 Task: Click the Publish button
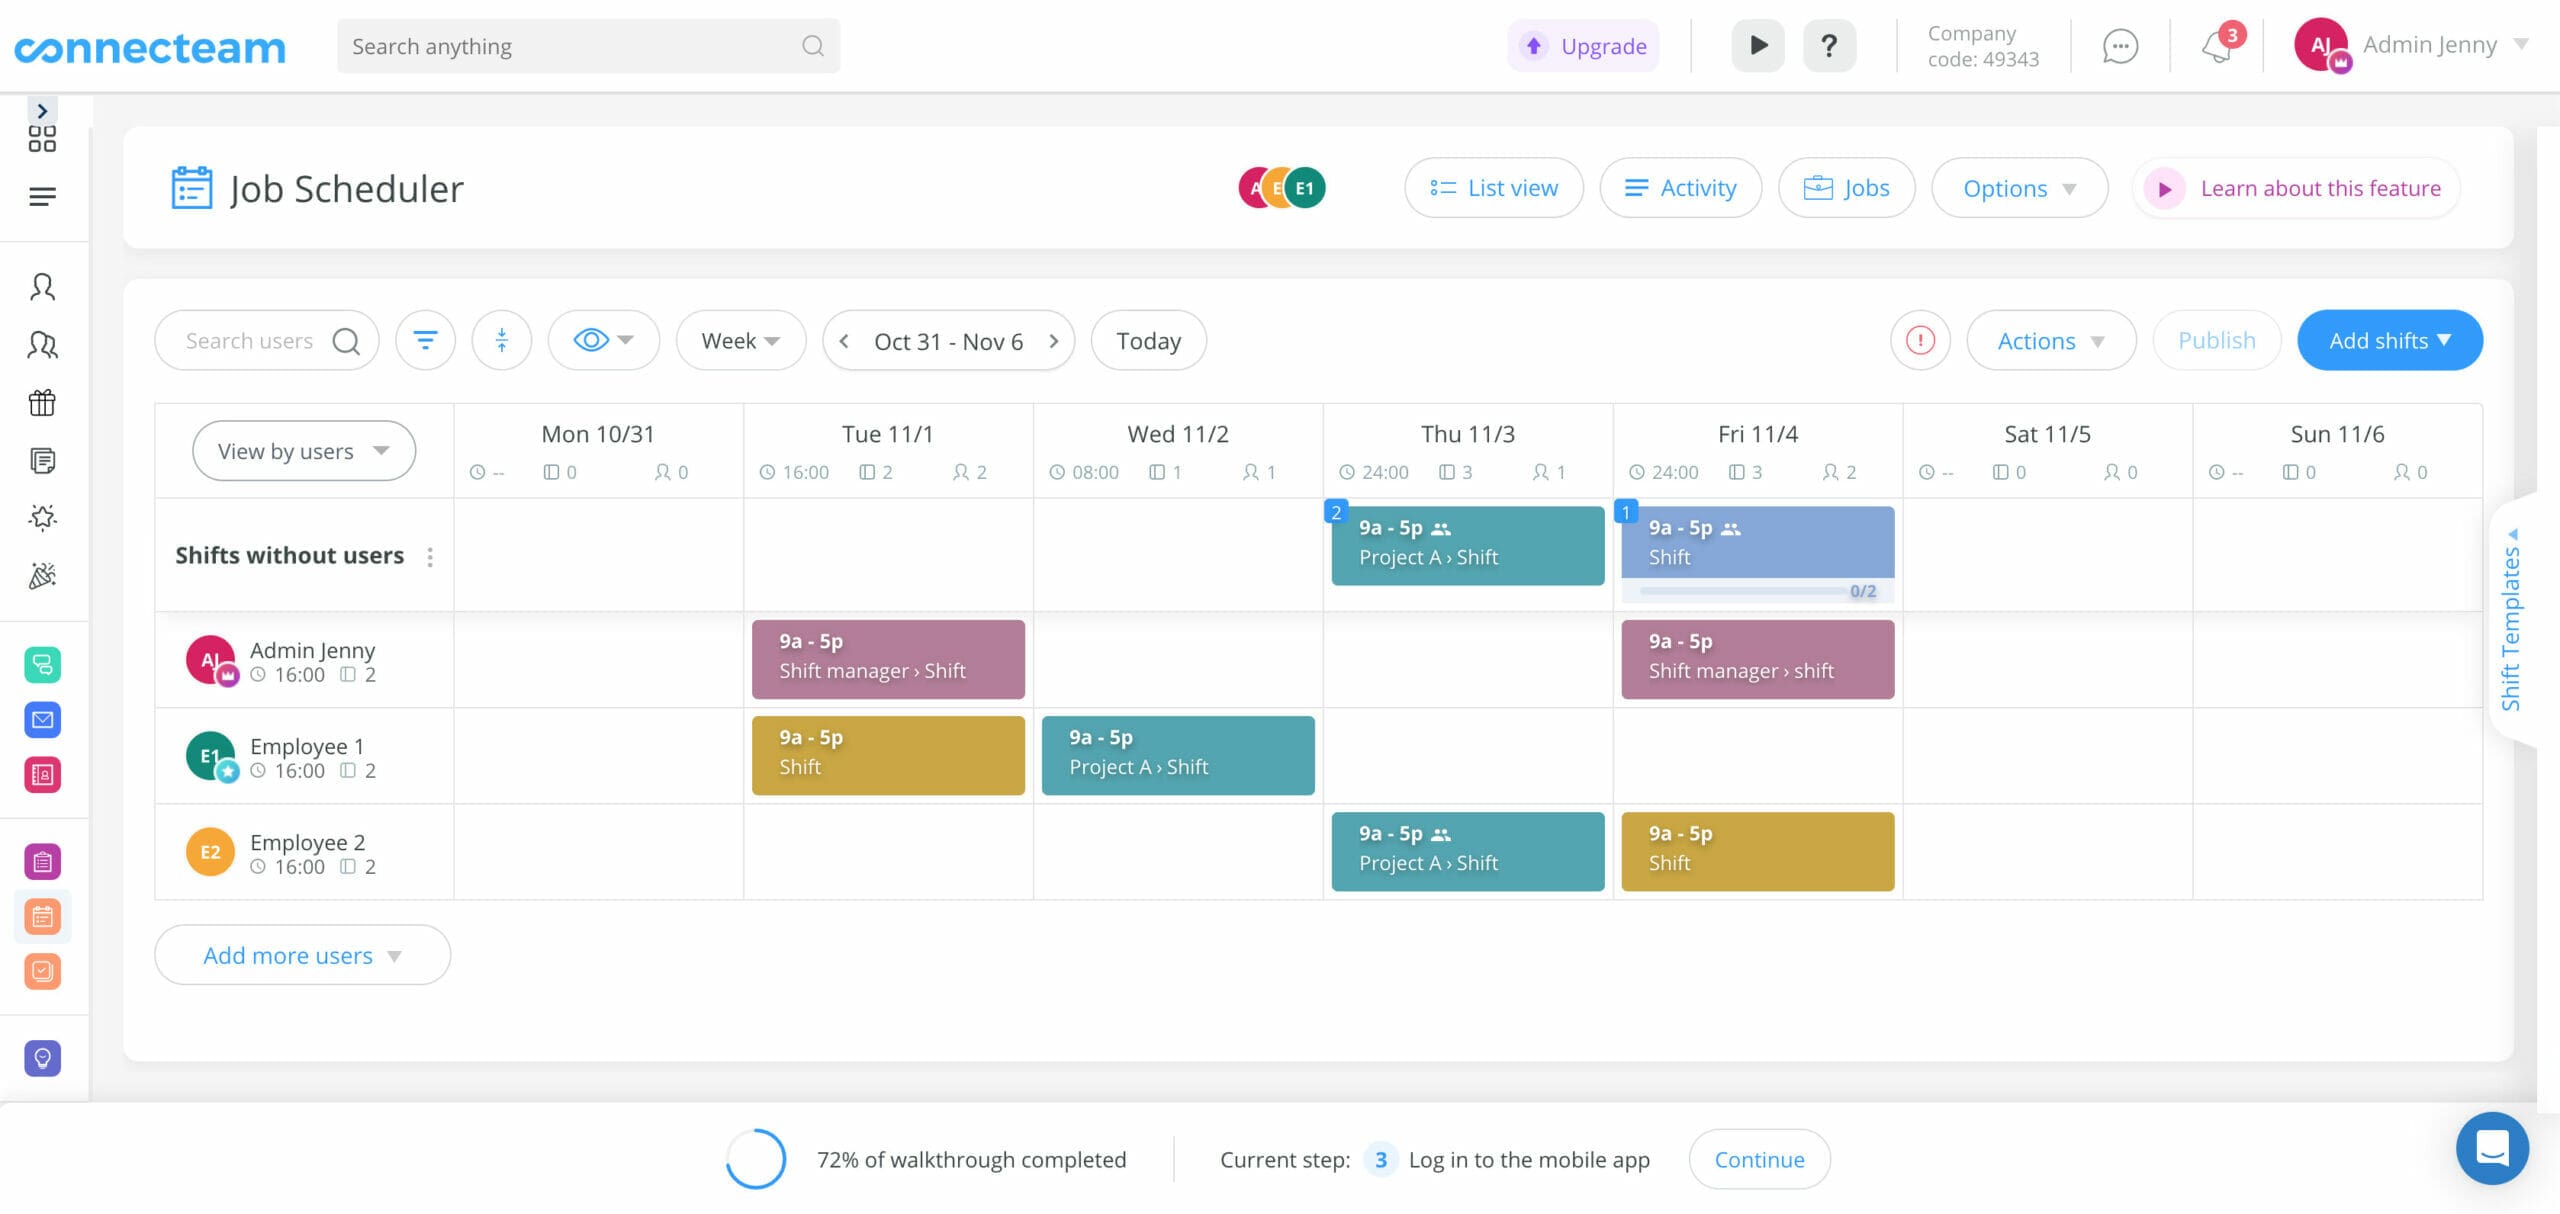tap(2216, 340)
